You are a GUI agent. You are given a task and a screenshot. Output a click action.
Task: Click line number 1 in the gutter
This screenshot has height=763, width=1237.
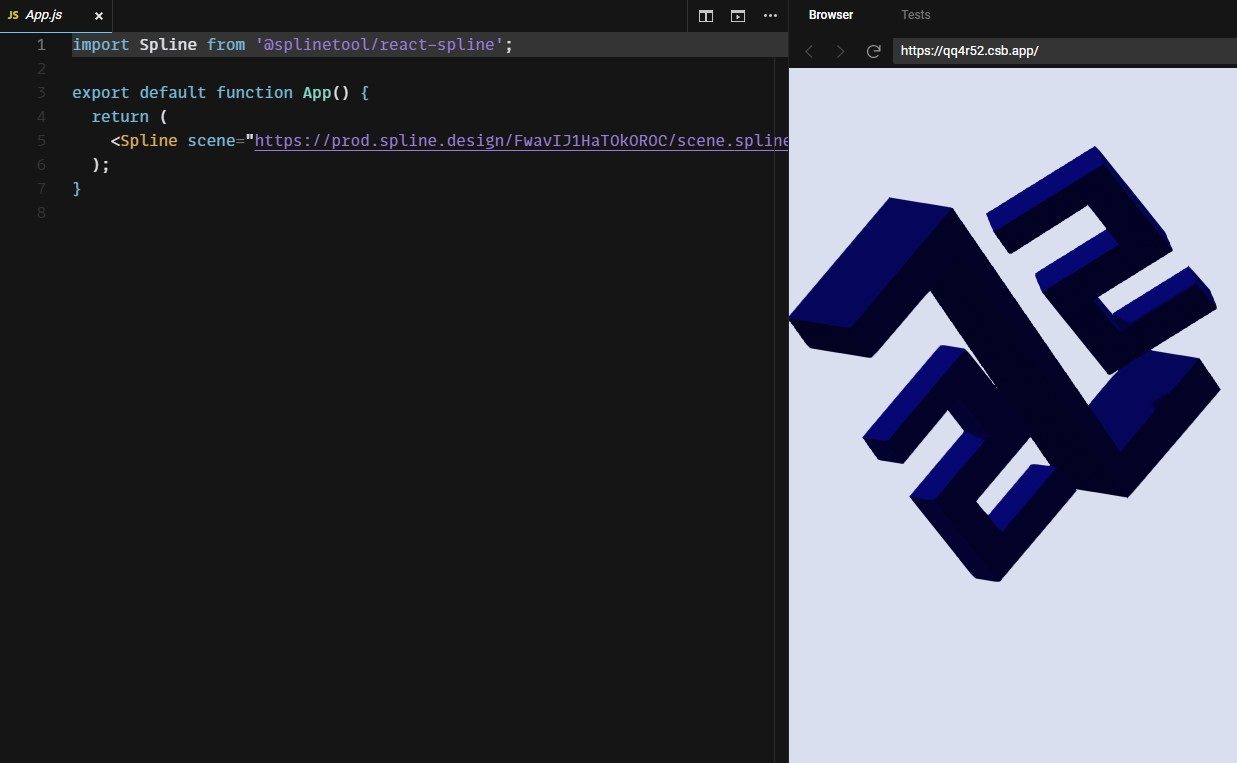pos(41,45)
